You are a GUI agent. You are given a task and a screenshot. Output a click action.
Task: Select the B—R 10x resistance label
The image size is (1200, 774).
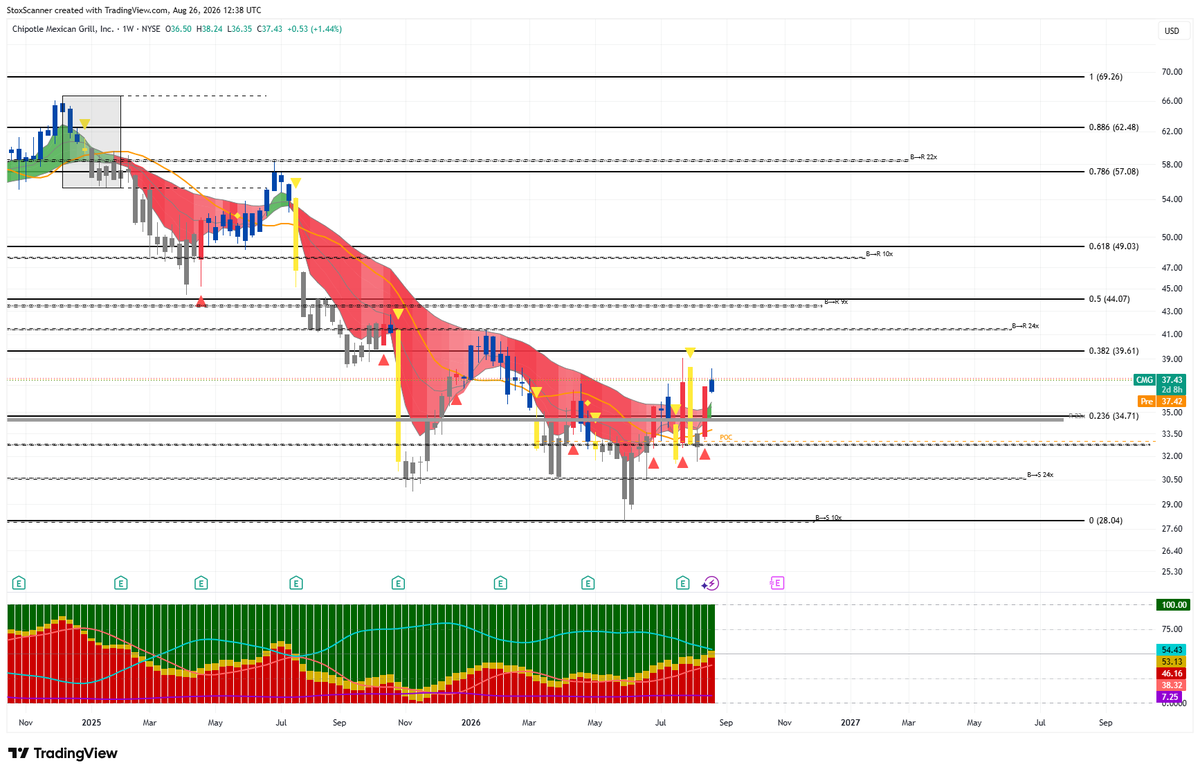pyautogui.click(x=879, y=254)
